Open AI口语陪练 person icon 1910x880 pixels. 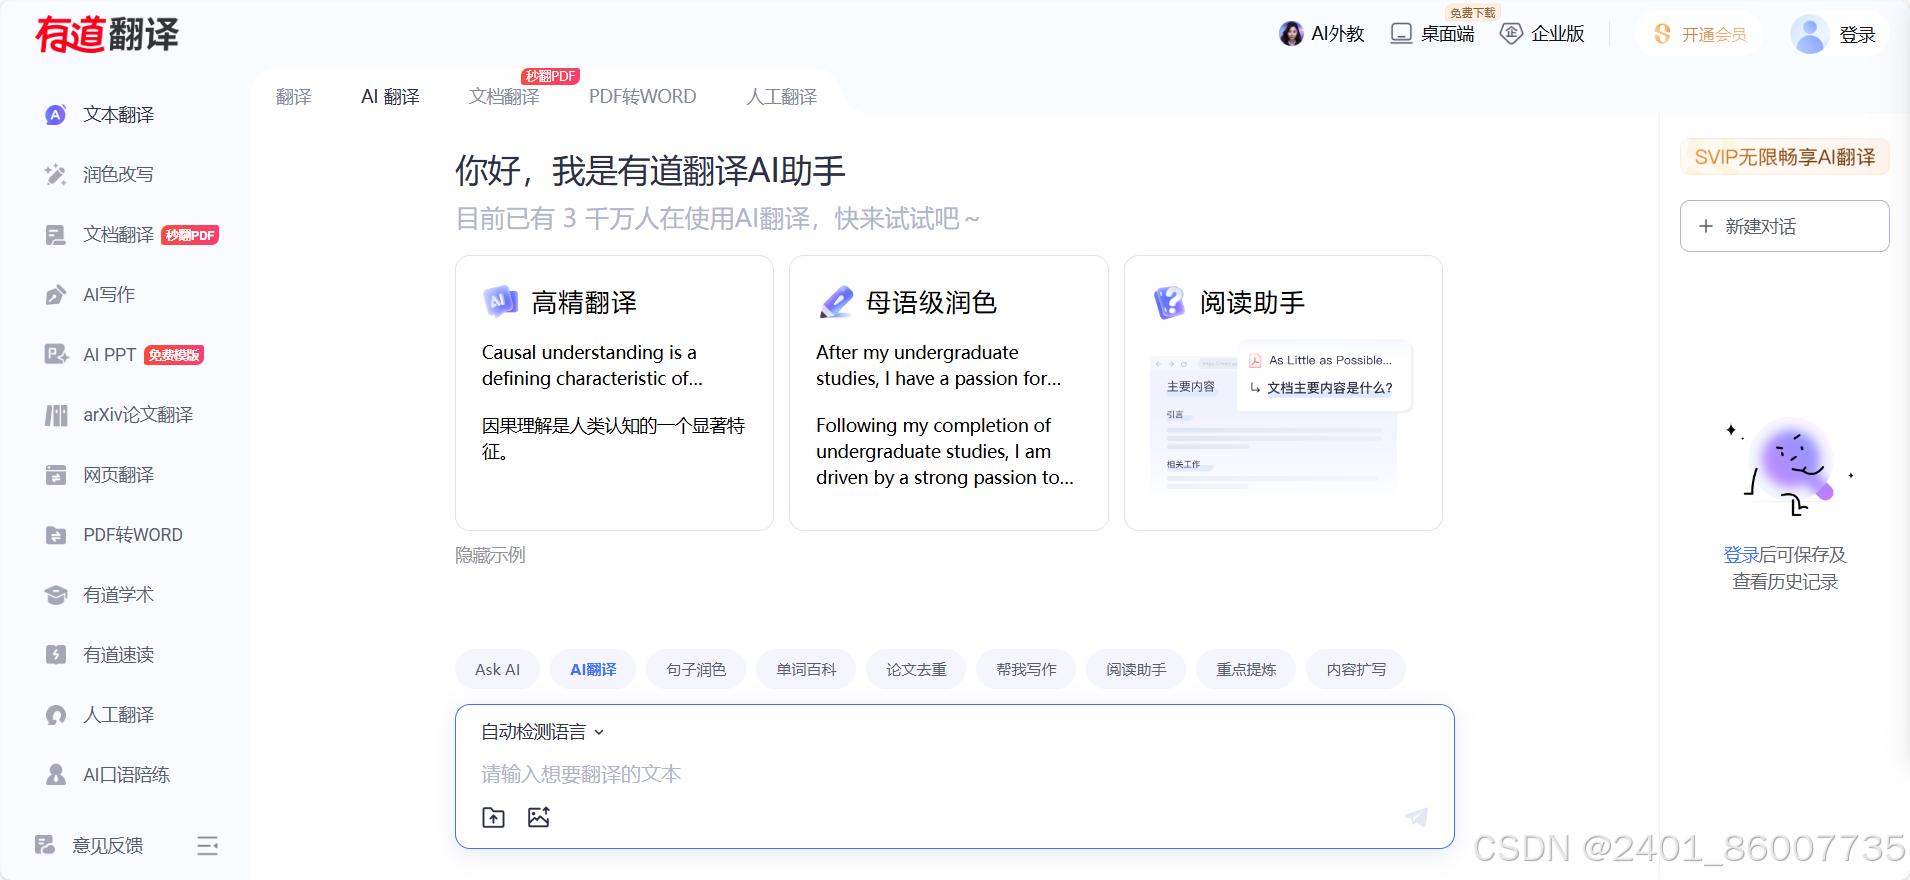(56, 775)
